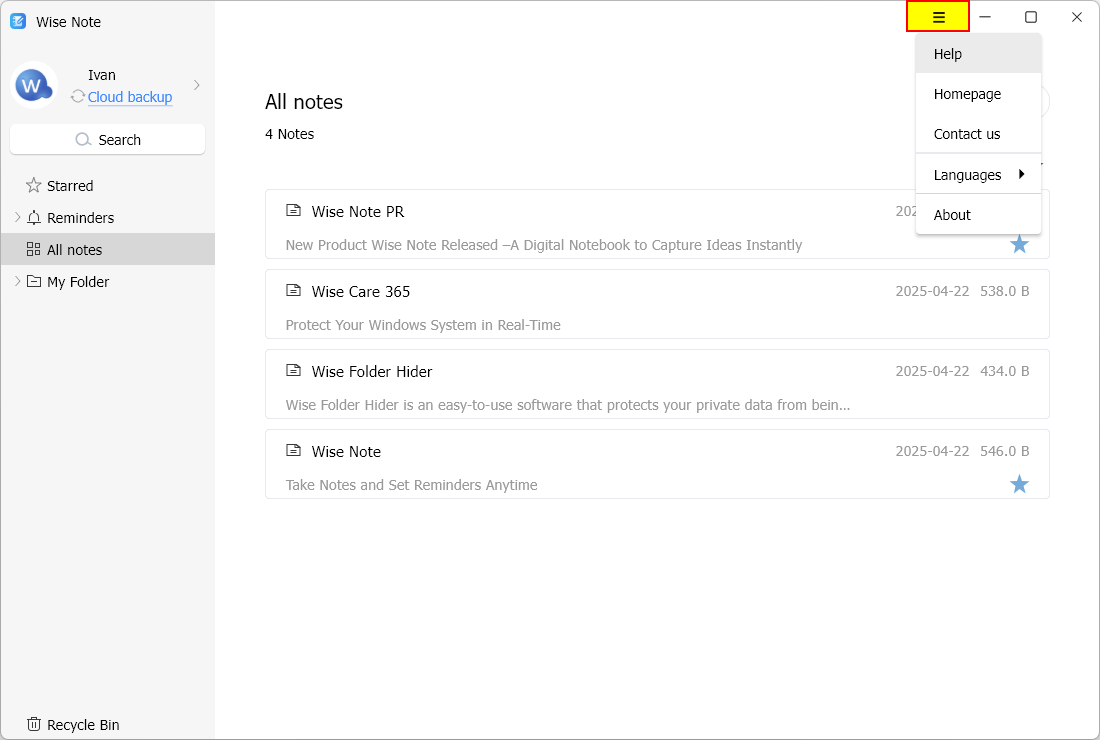Unstar the Take Notes and Set Reminders note
This screenshot has width=1100, height=740.
[x=1019, y=484]
